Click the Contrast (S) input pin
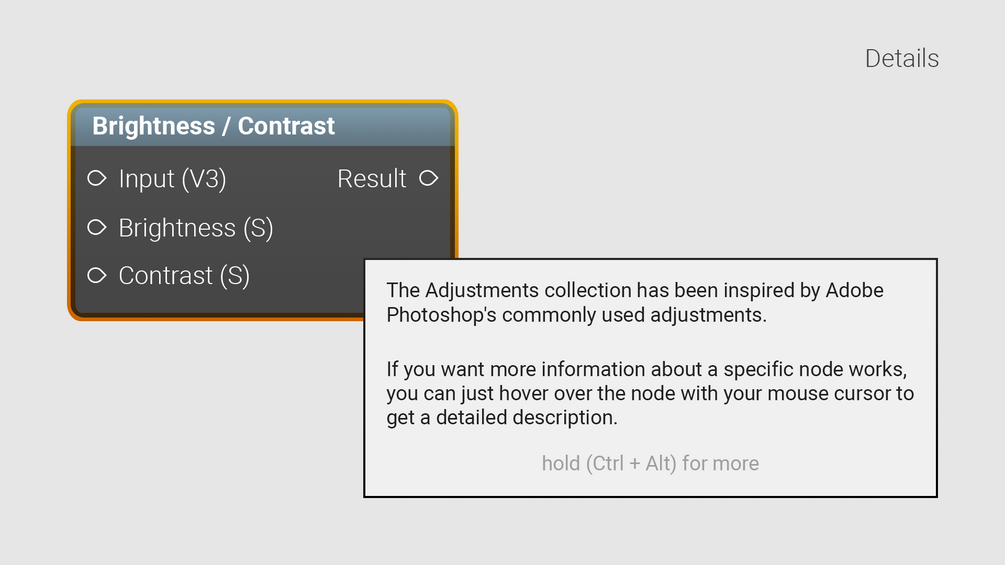 [x=97, y=276]
